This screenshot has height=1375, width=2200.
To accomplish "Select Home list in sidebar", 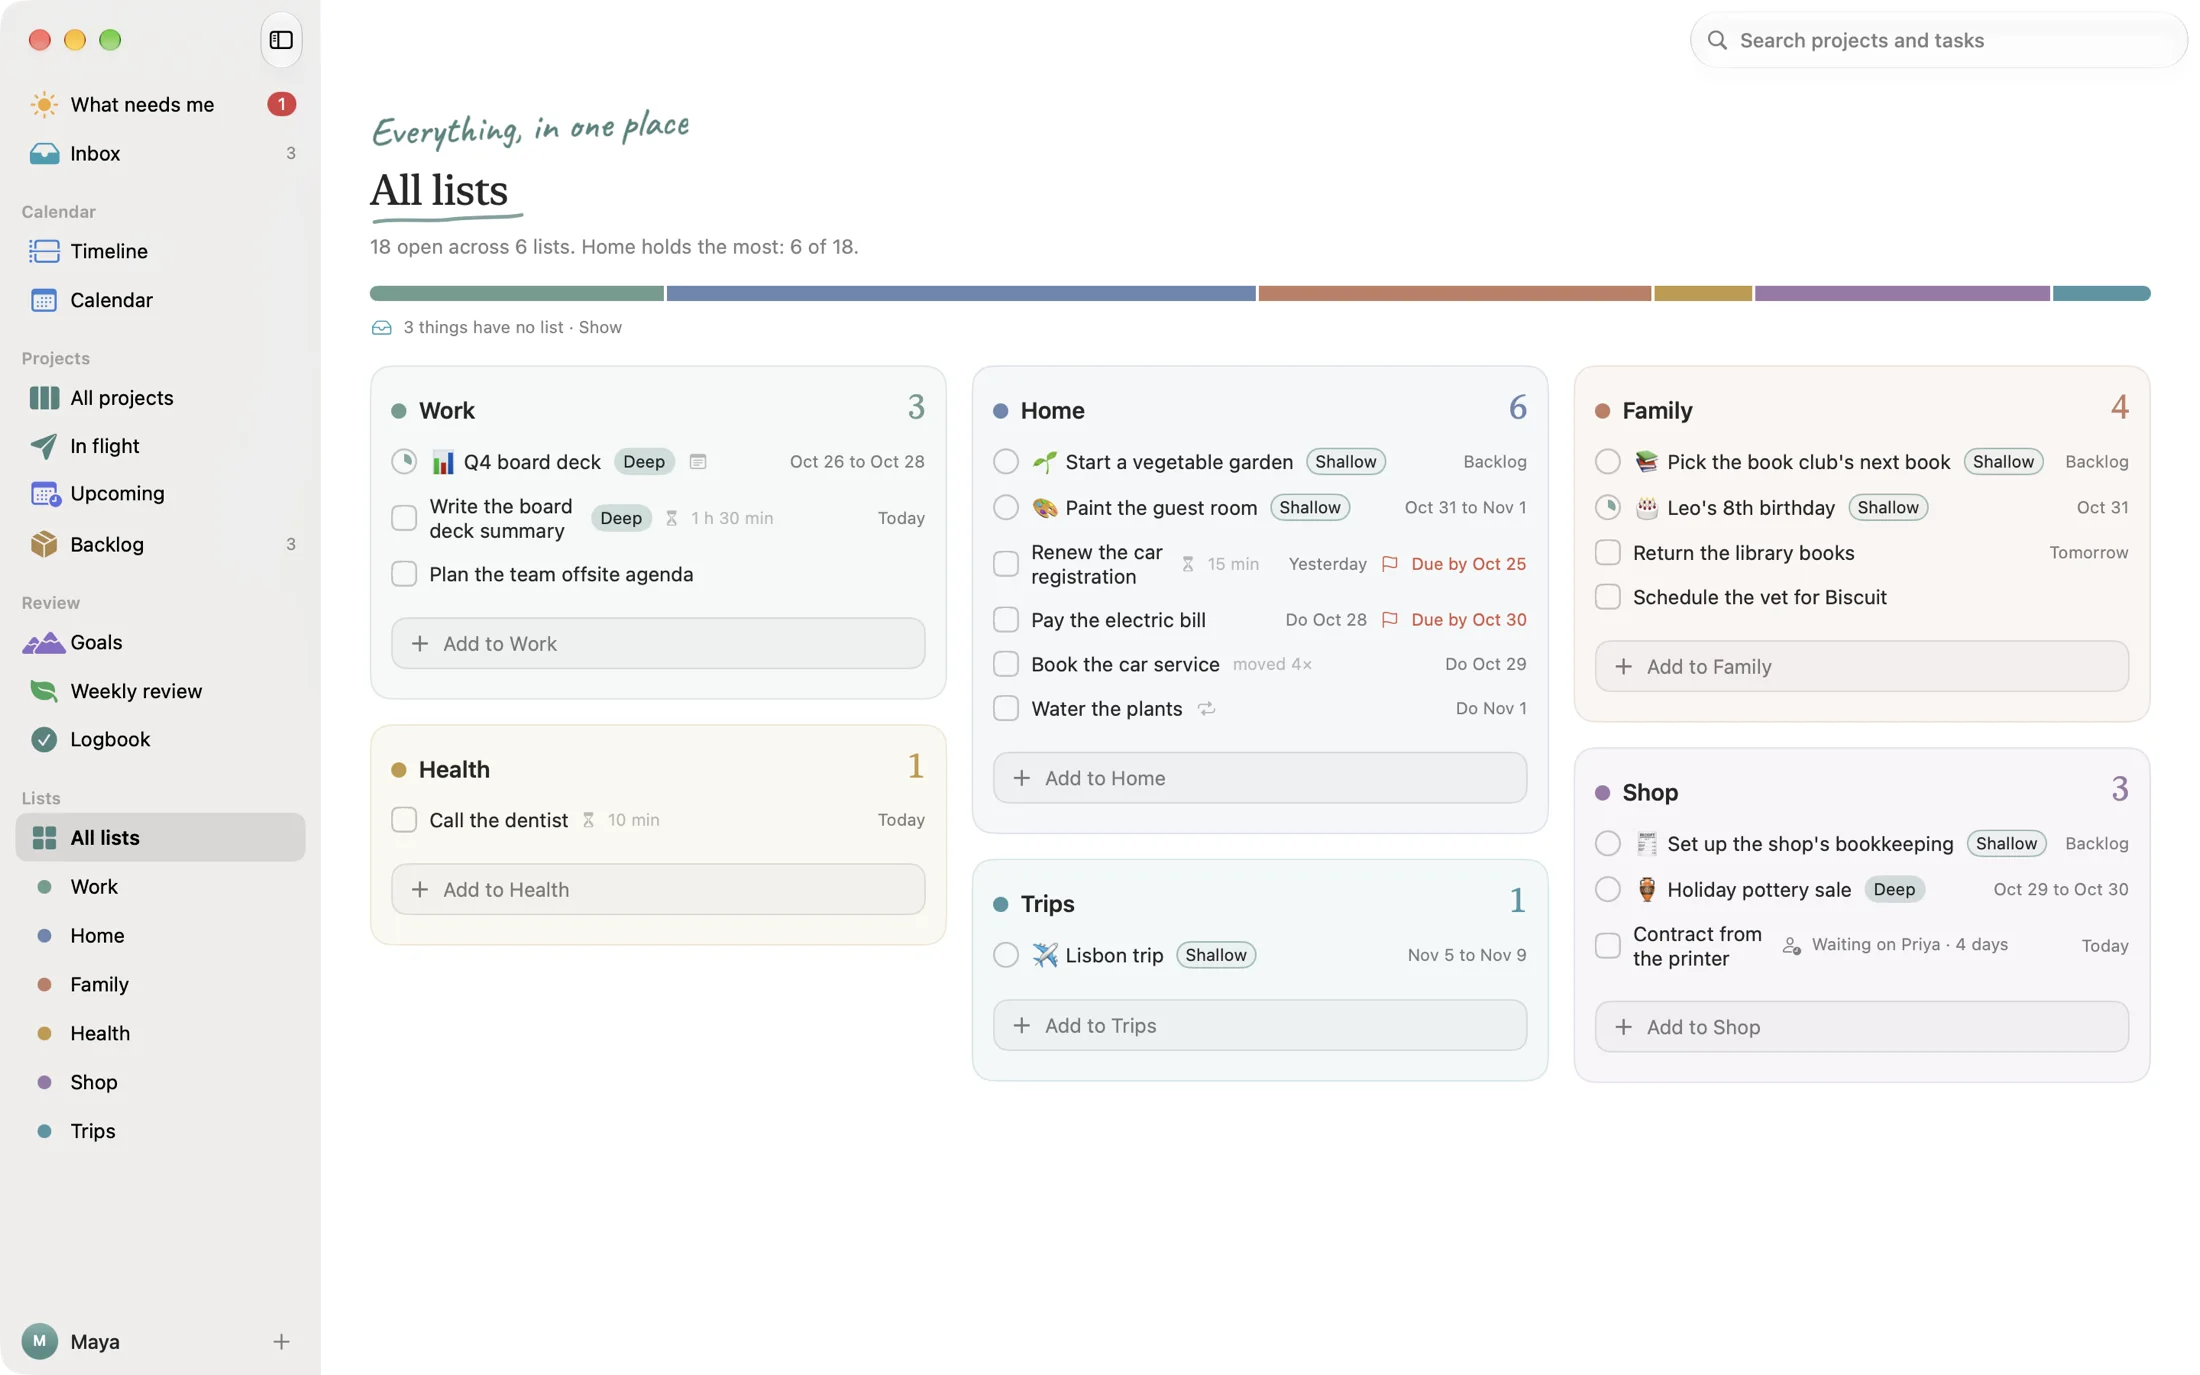I will [x=160, y=936].
